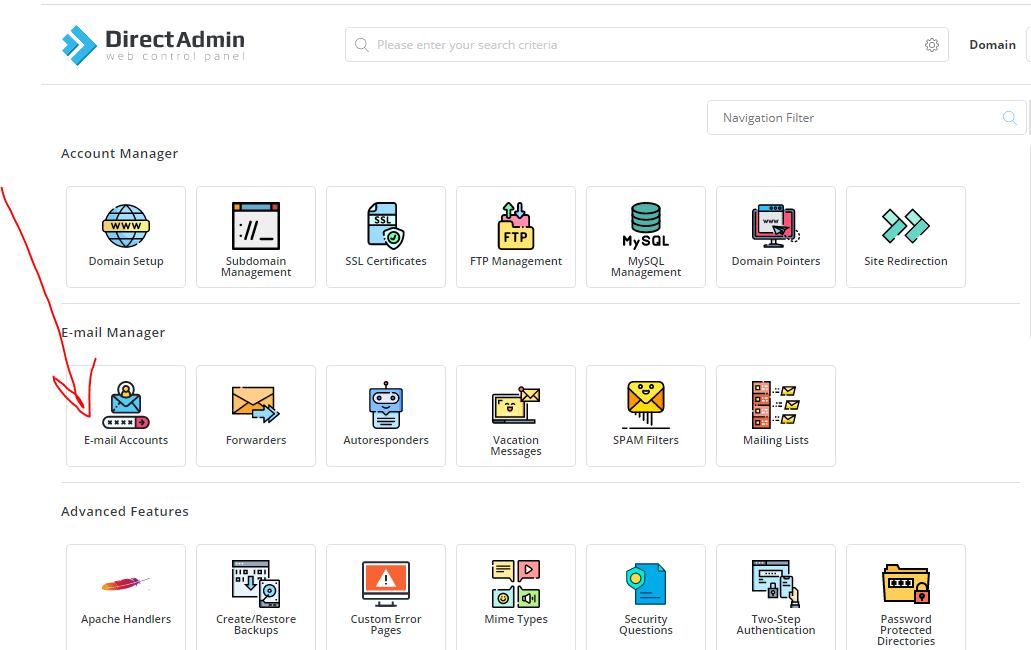
Task: Open the Domain Setup icon
Action: coord(126,227)
